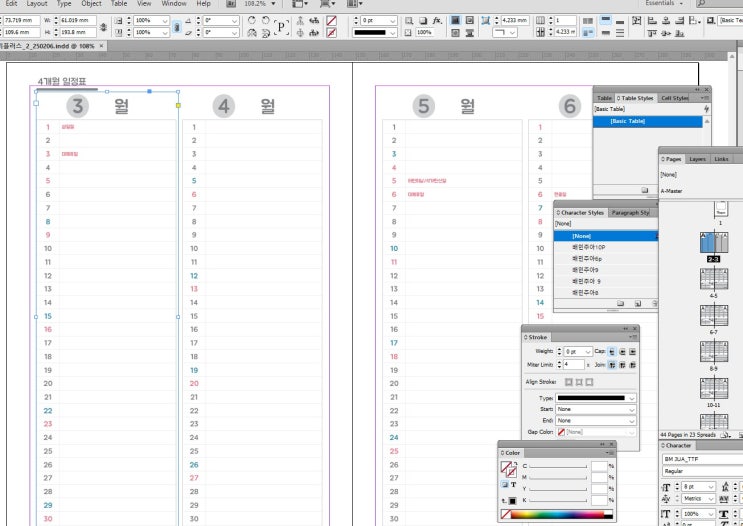743x526 pixels.
Task: Select [Basic Table] in Table Styles
Action: tap(647, 121)
